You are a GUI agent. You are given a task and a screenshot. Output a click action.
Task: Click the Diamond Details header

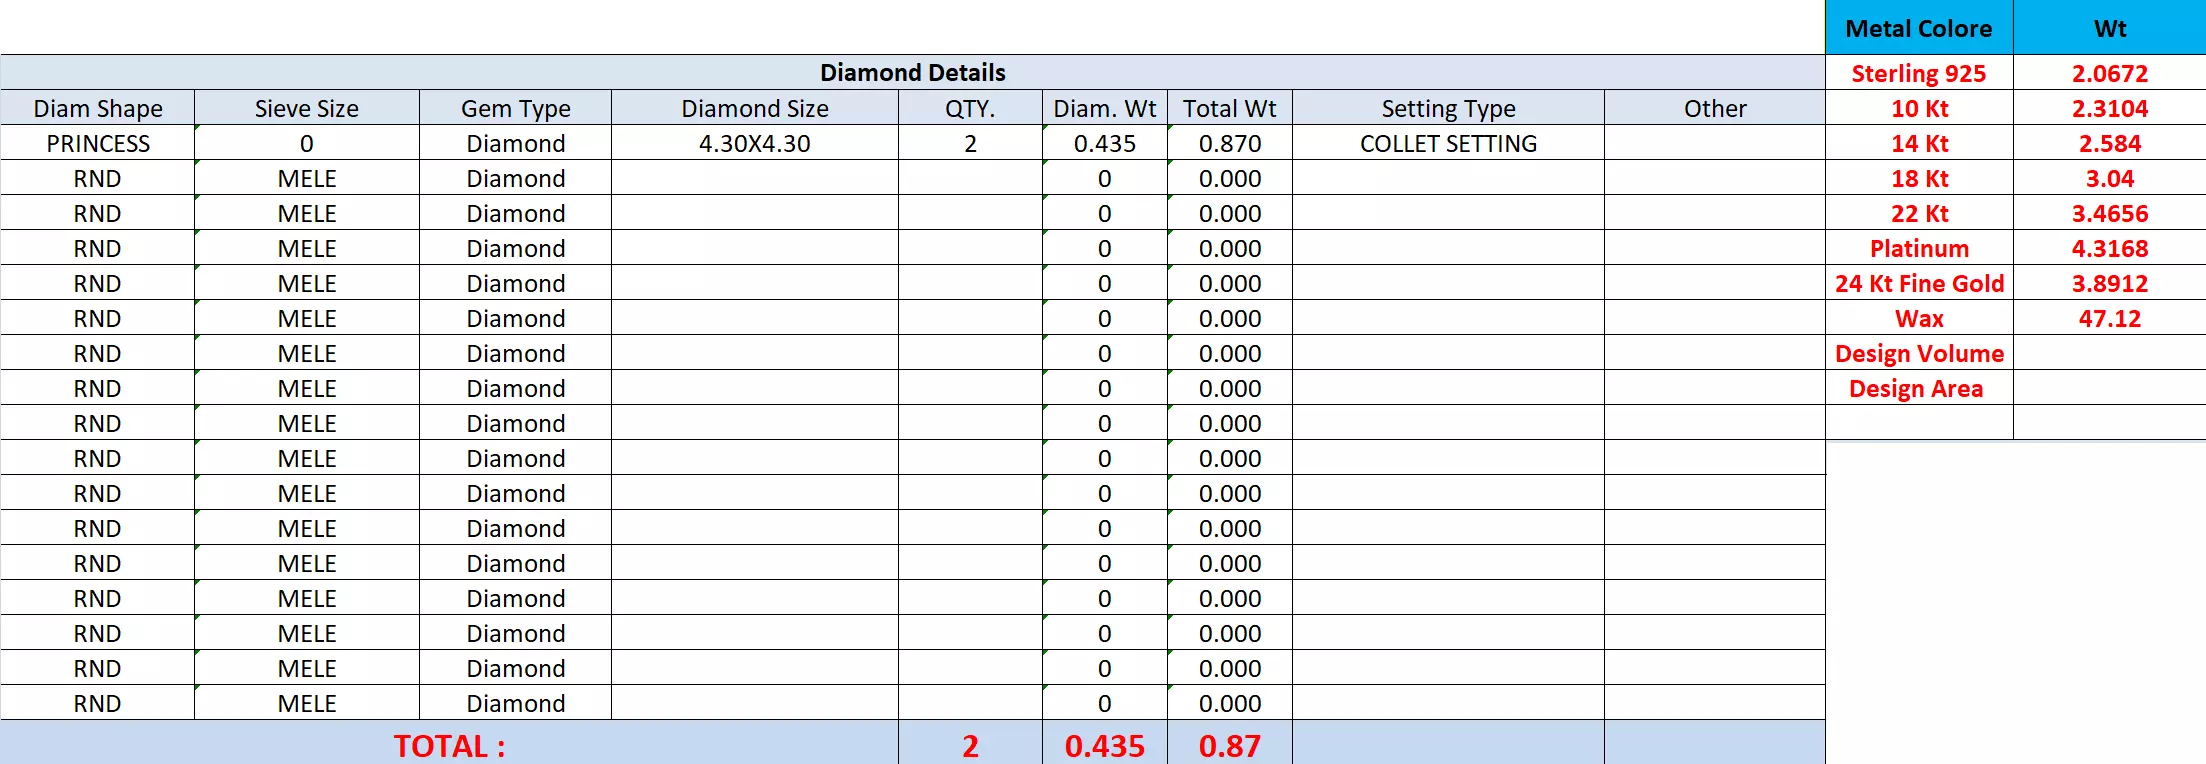[x=912, y=72]
